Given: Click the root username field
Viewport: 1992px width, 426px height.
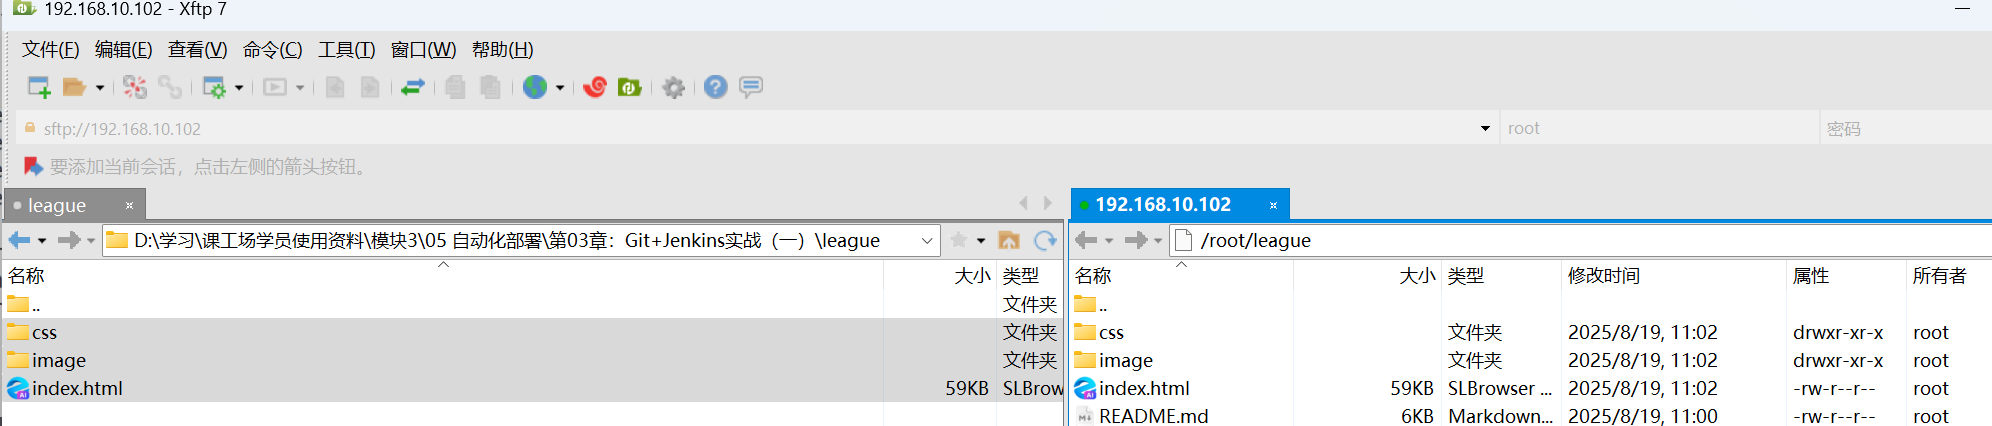Looking at the screenshot, I should pyautogui.click(x=1658, y=128).
